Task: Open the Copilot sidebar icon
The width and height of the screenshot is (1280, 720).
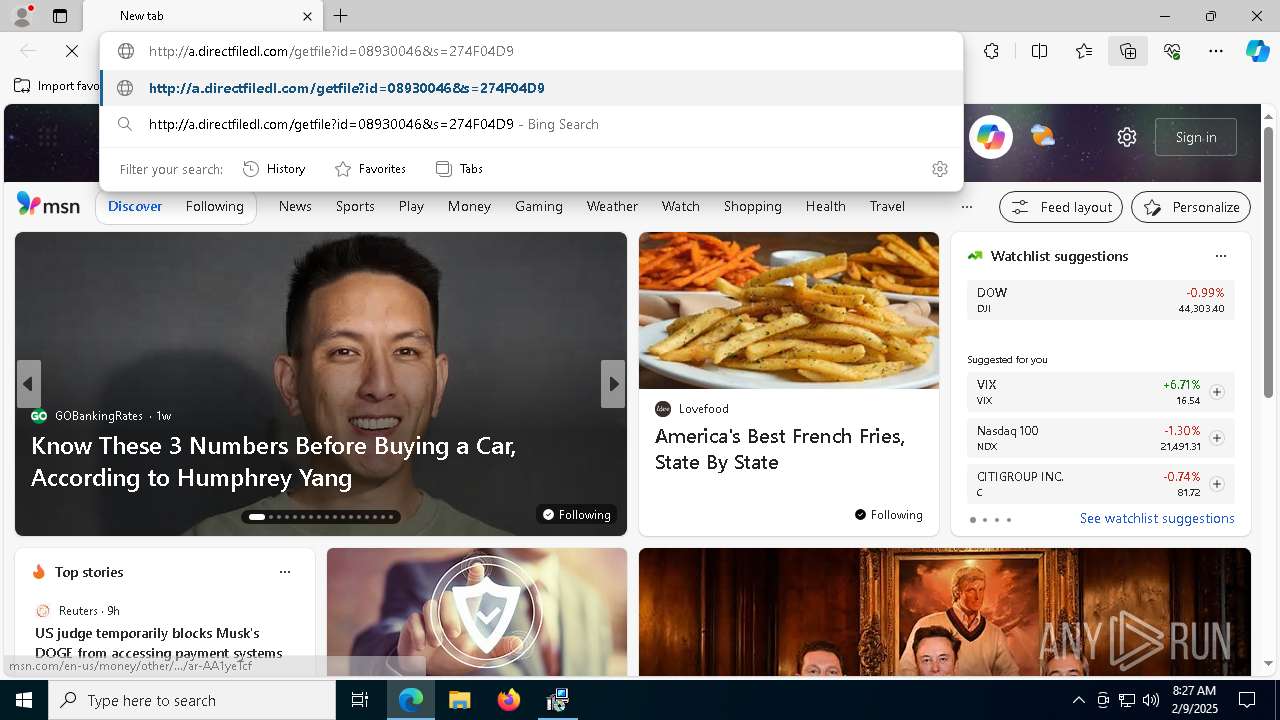Action: pos(1257,51)
